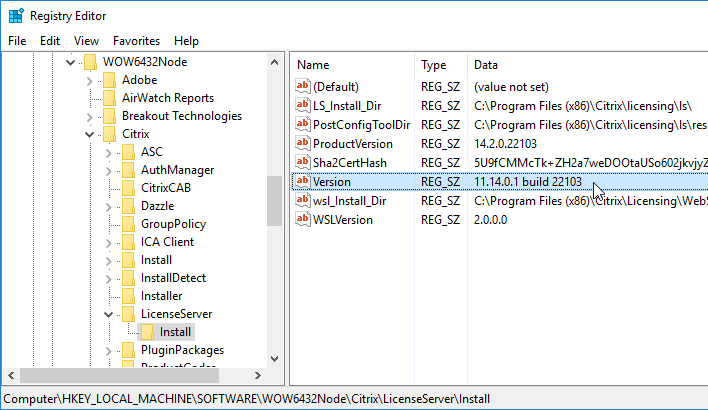Click the CitrixCAB folder icon
Screen dimensions: 708x410
pyautogui.click(x=128, y=188)
